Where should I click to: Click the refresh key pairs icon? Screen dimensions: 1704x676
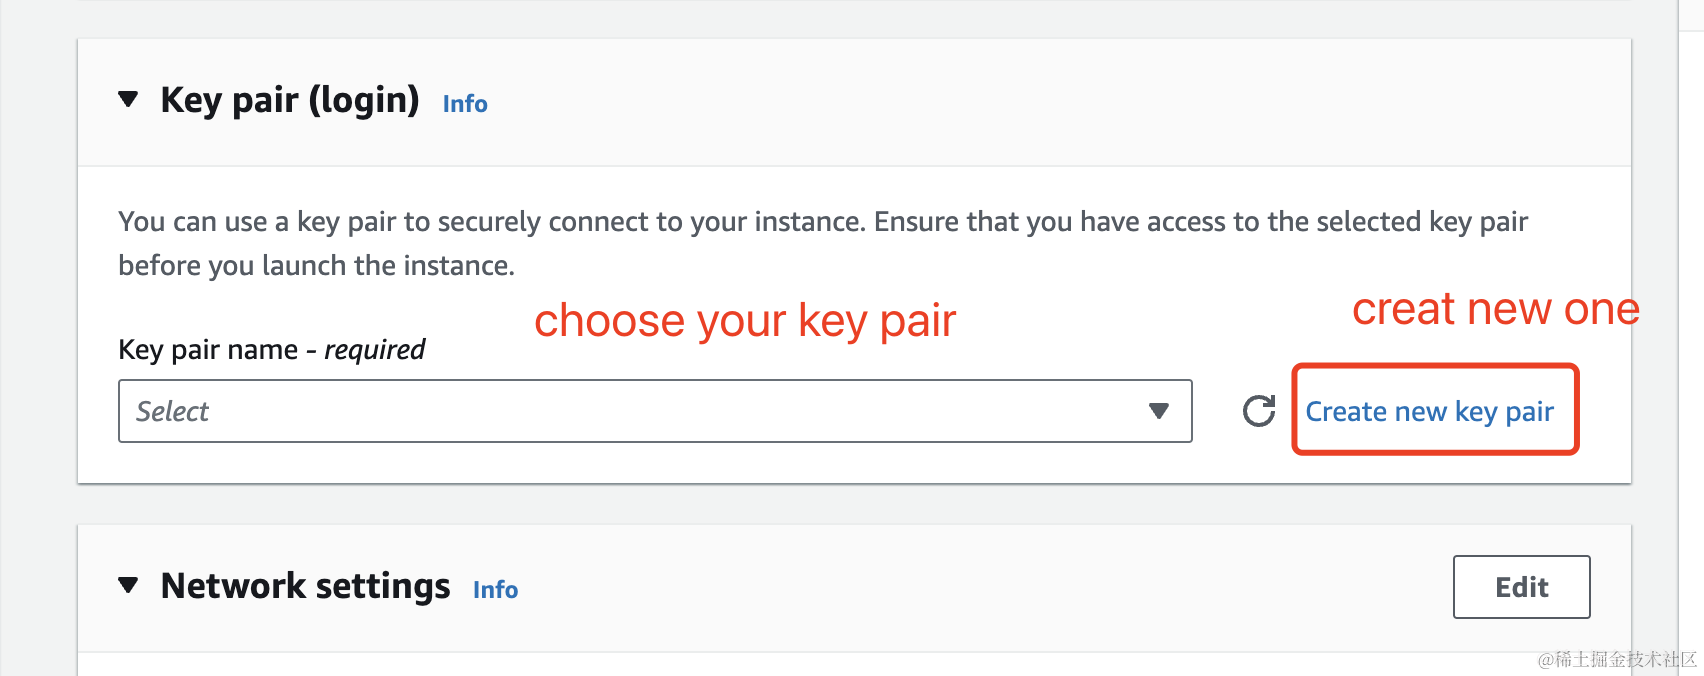1259,411
